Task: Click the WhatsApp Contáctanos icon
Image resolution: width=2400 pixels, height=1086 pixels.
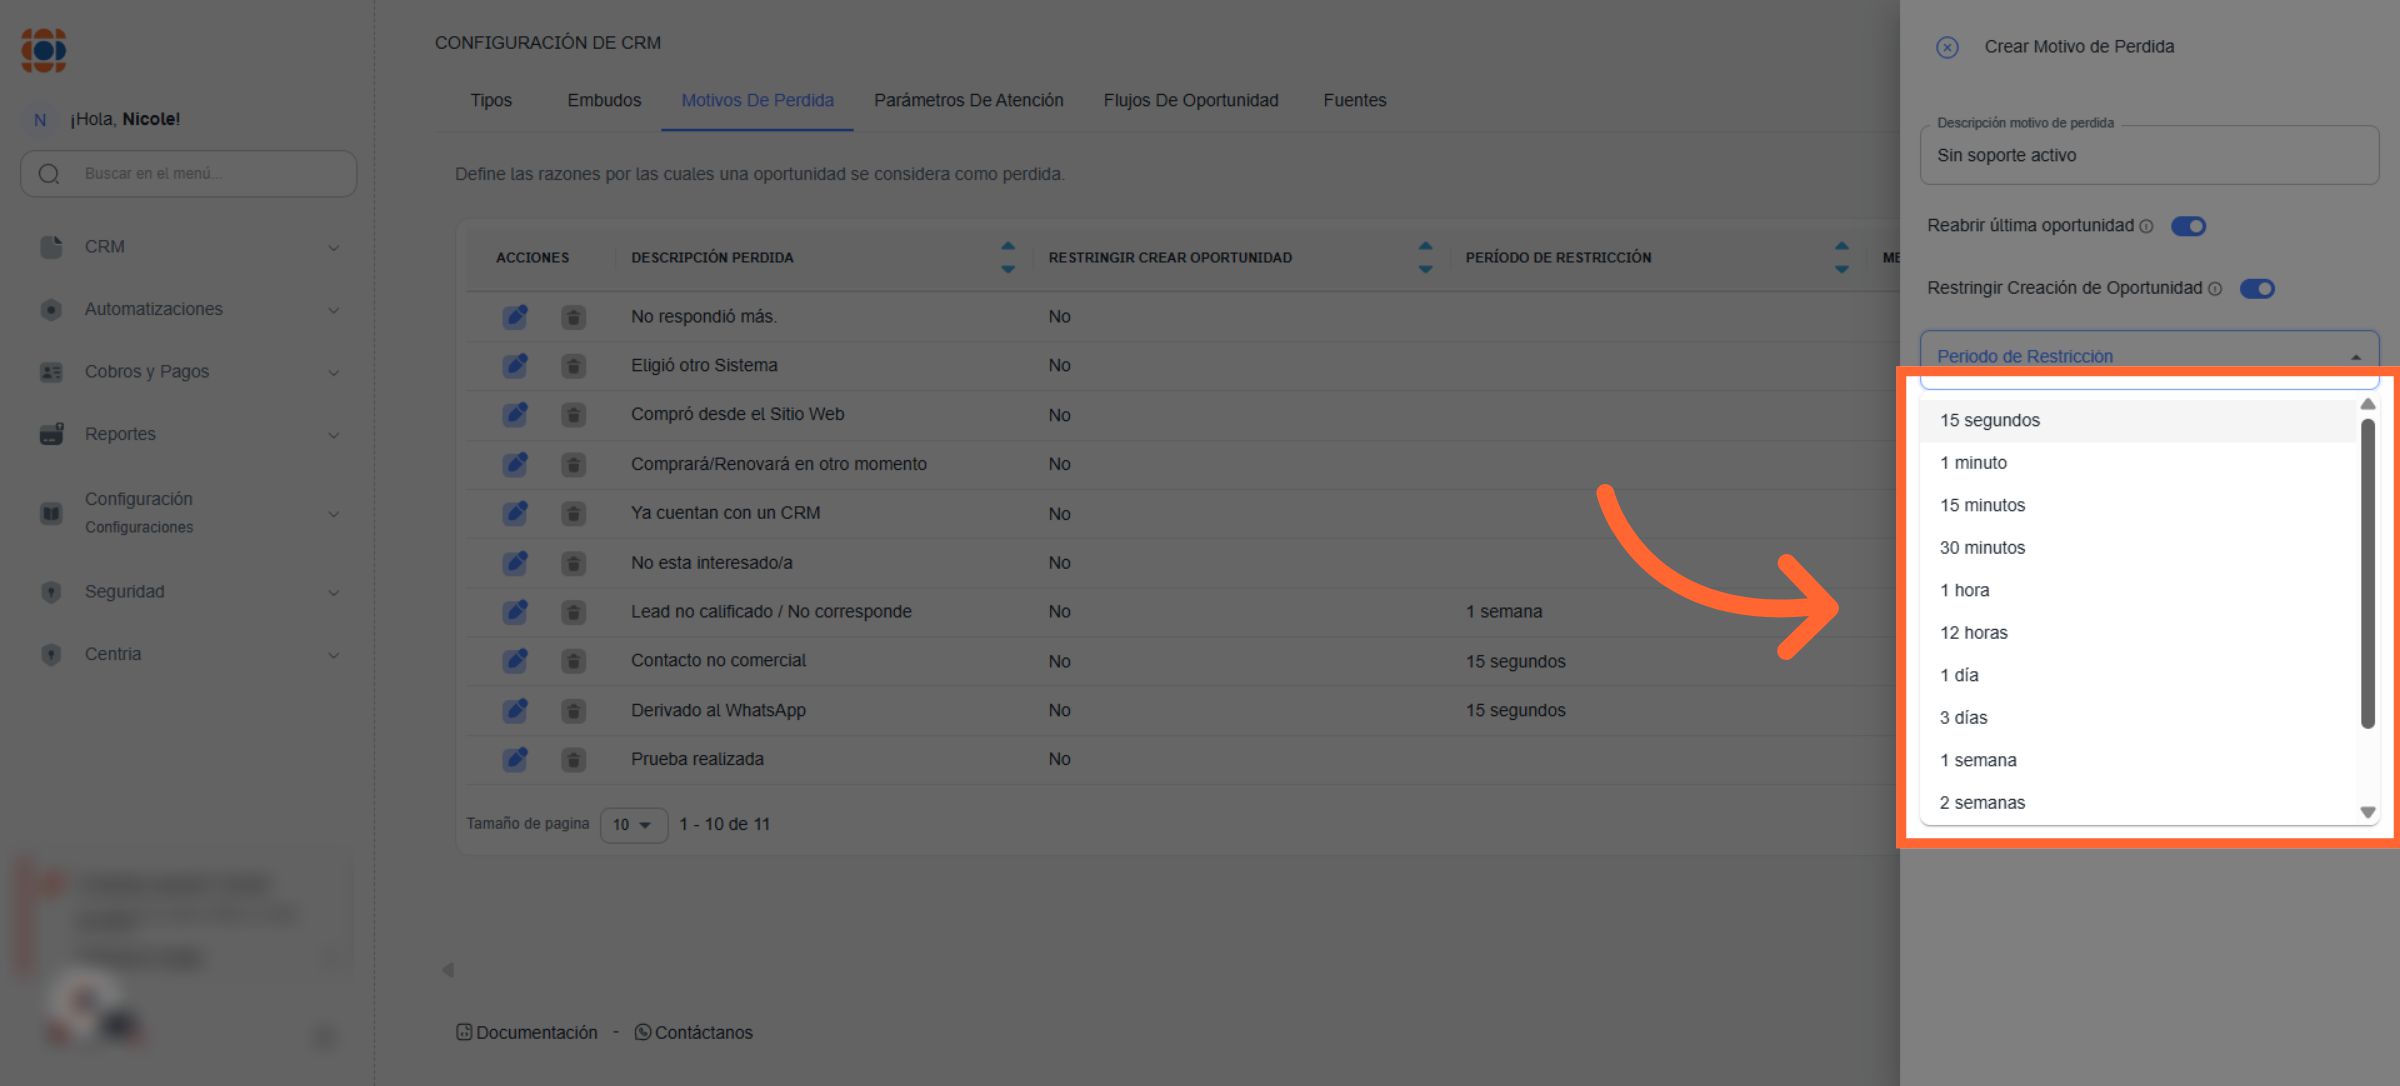Action: (642, 1032)
